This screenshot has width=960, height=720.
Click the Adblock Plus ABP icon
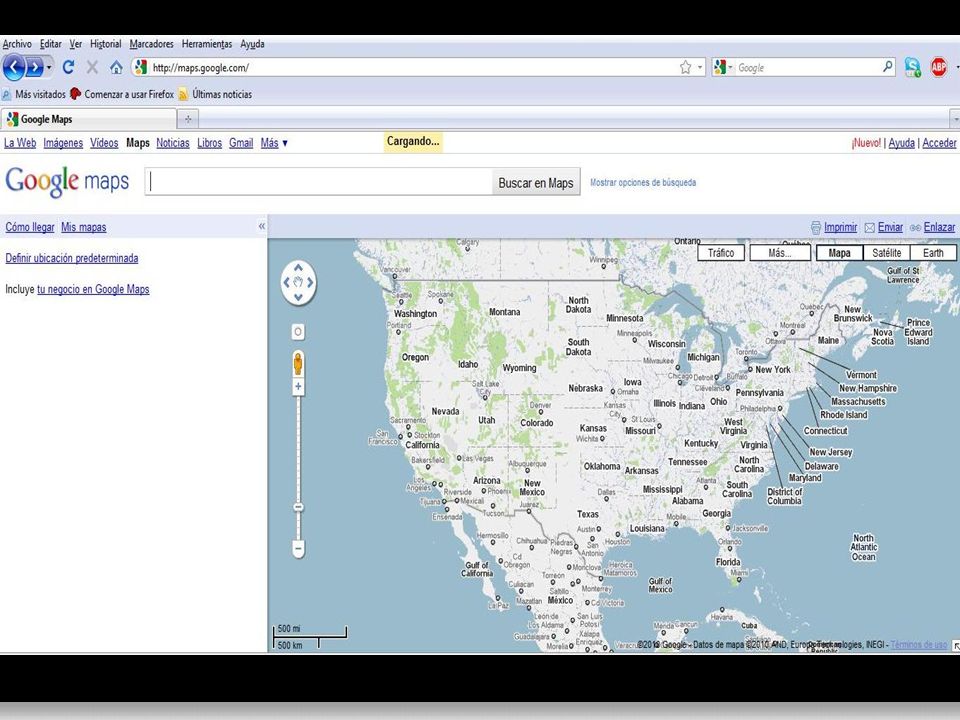(938, 67)
